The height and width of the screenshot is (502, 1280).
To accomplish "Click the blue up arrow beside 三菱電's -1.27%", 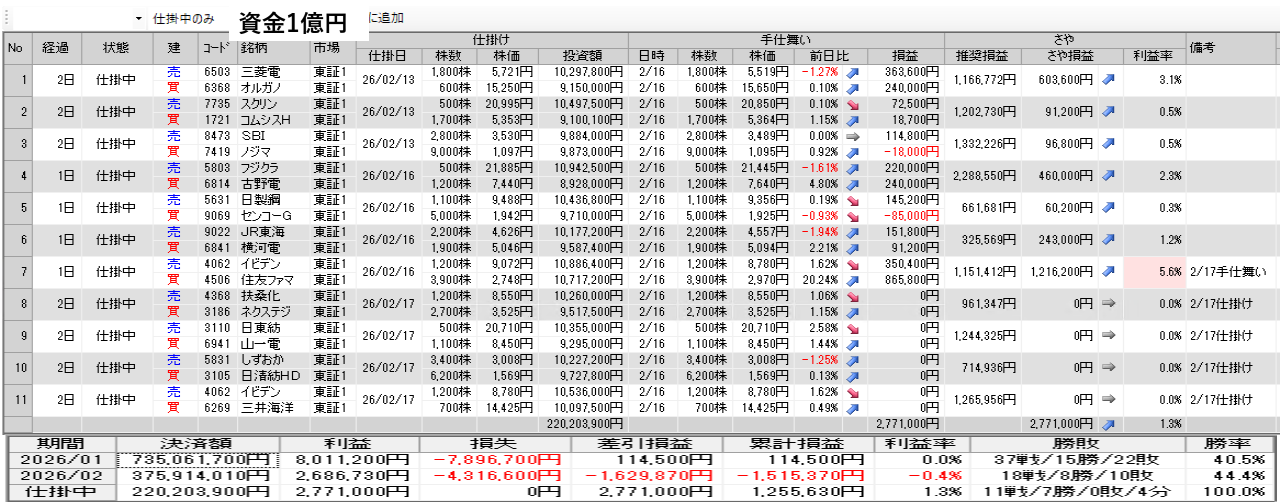I will coord(852,72).
